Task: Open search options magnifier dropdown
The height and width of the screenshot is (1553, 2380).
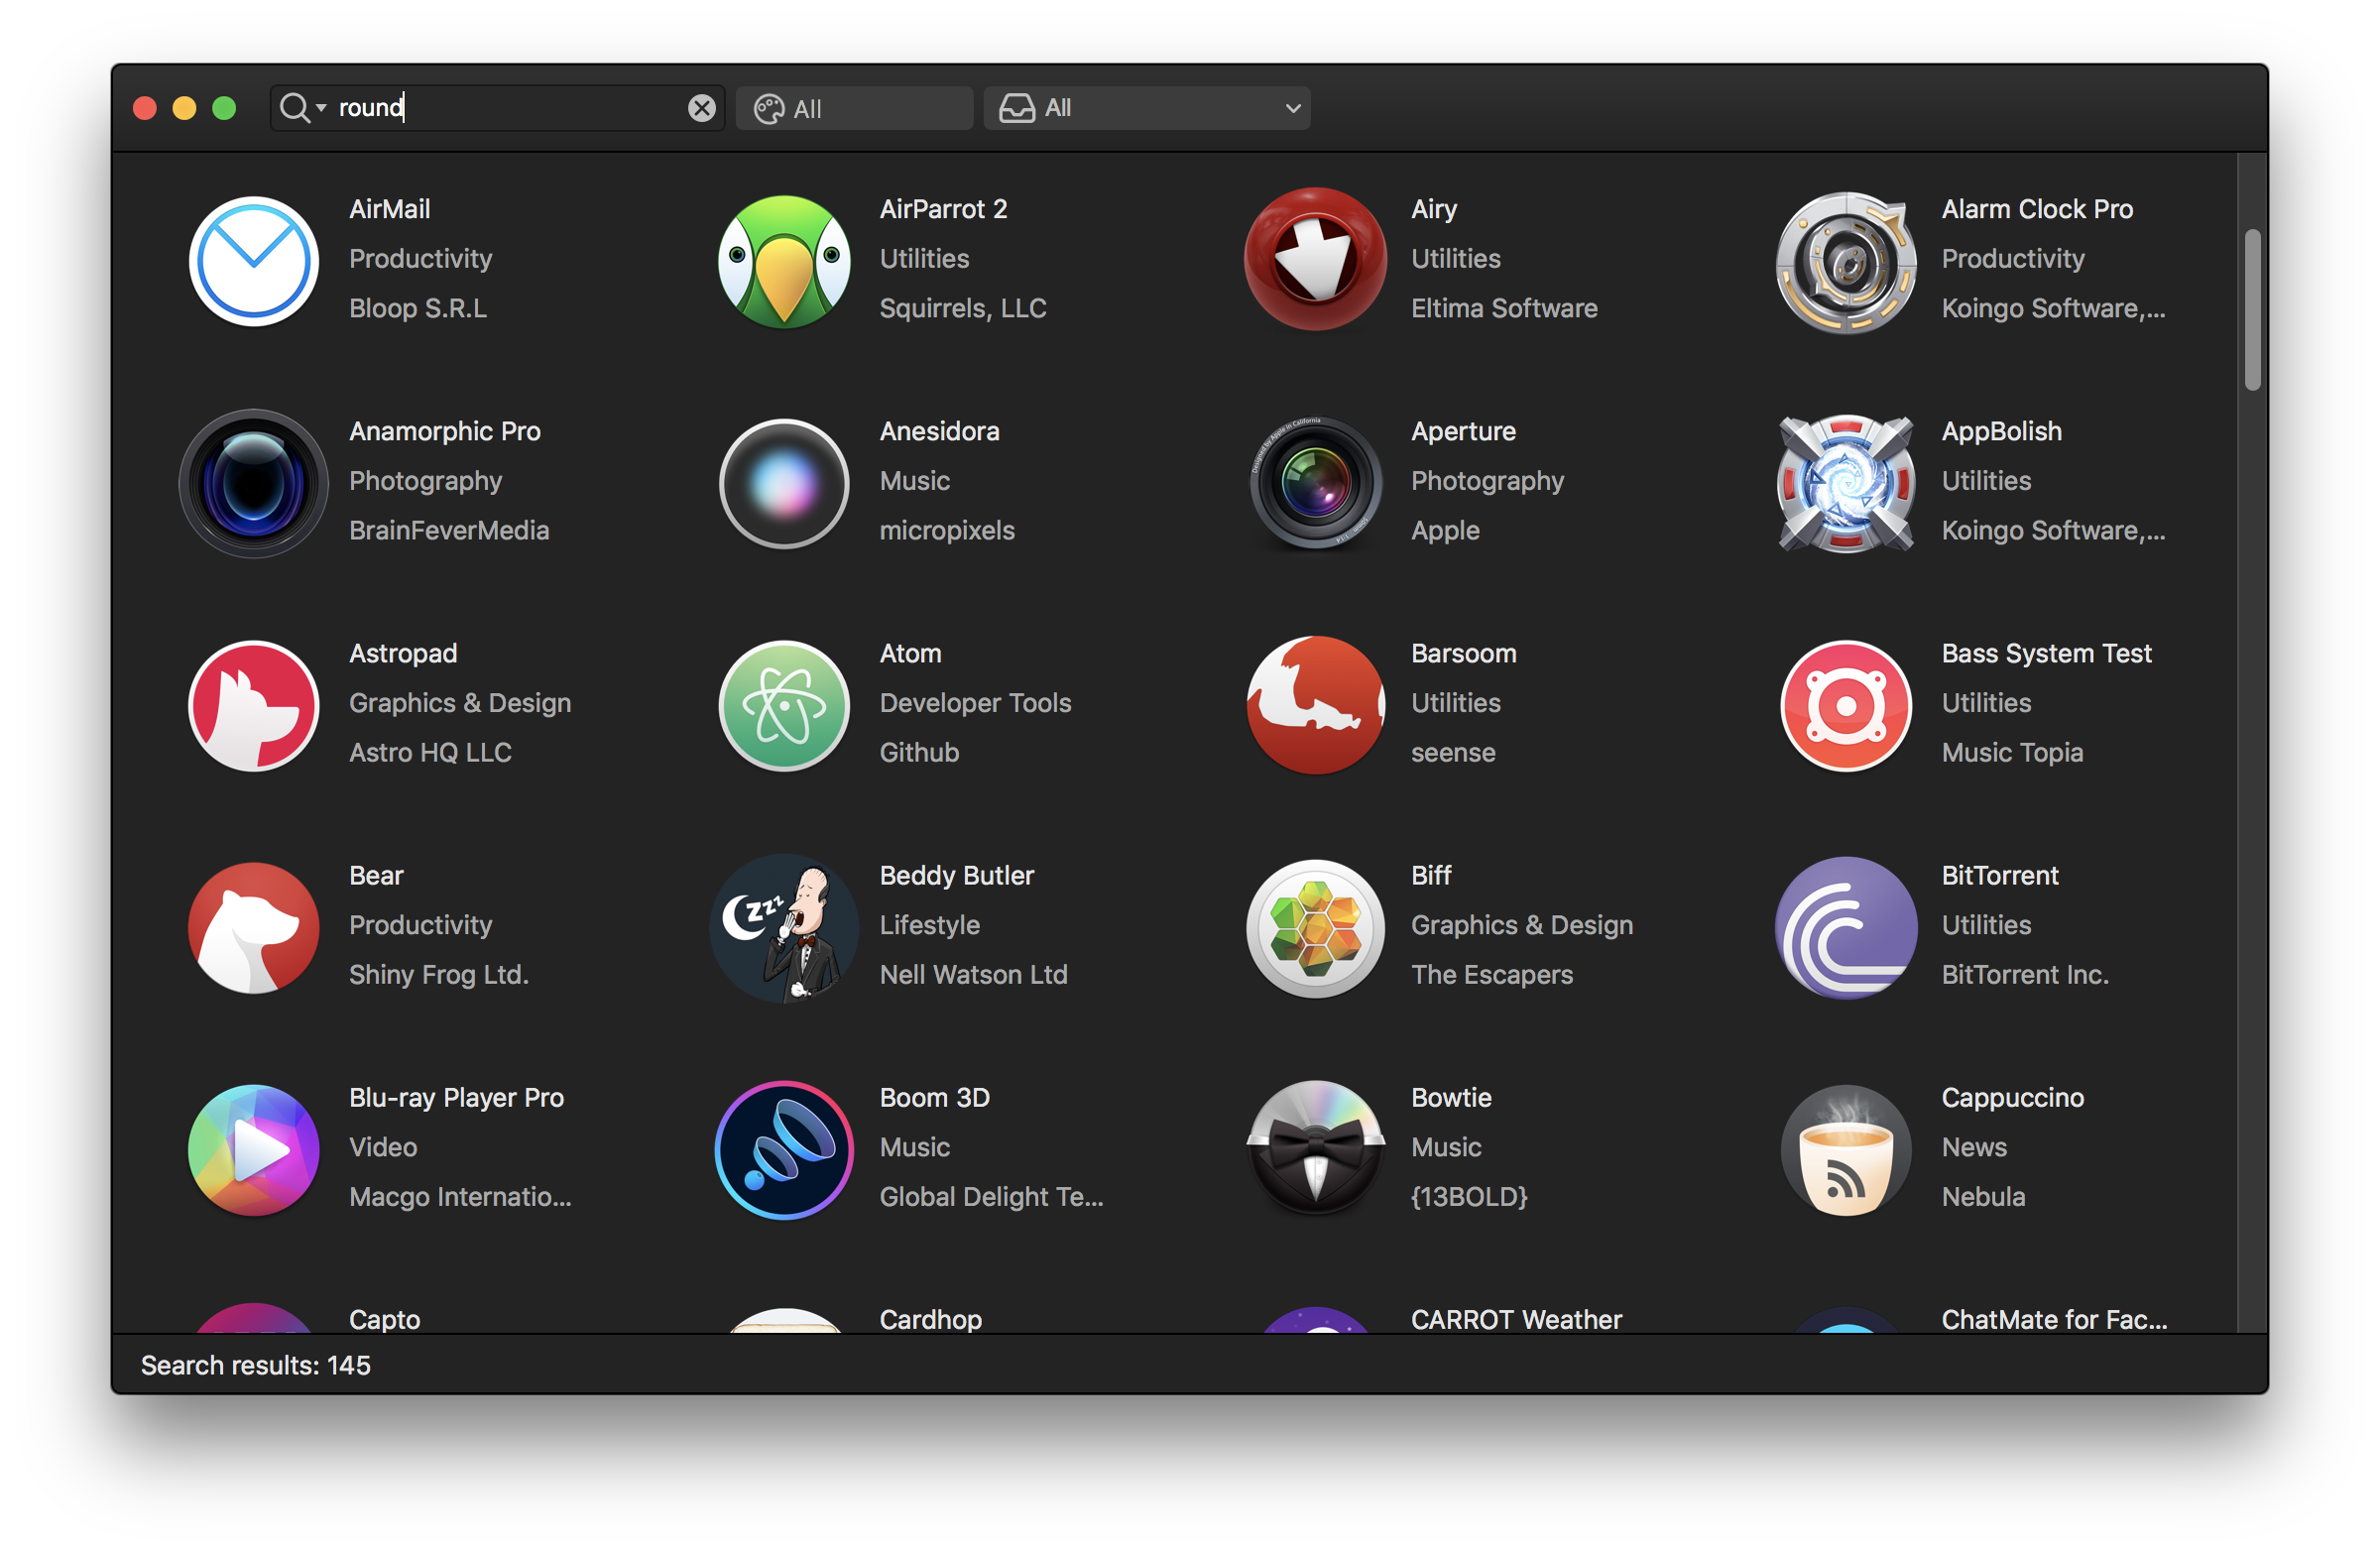Action: tap(303, 107)
